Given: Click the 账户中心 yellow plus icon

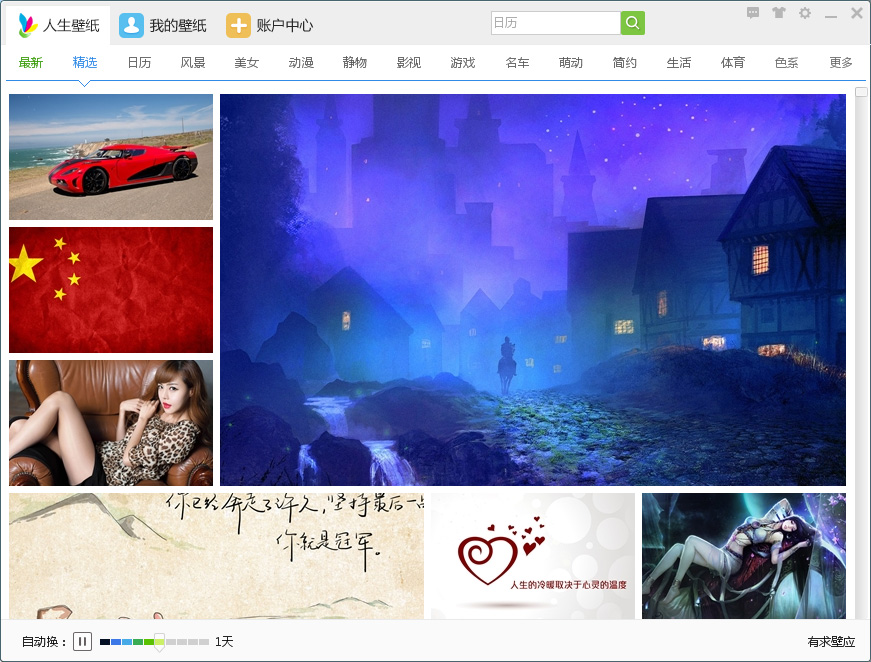Looking at the screenshot, I should tap(238, 26).
